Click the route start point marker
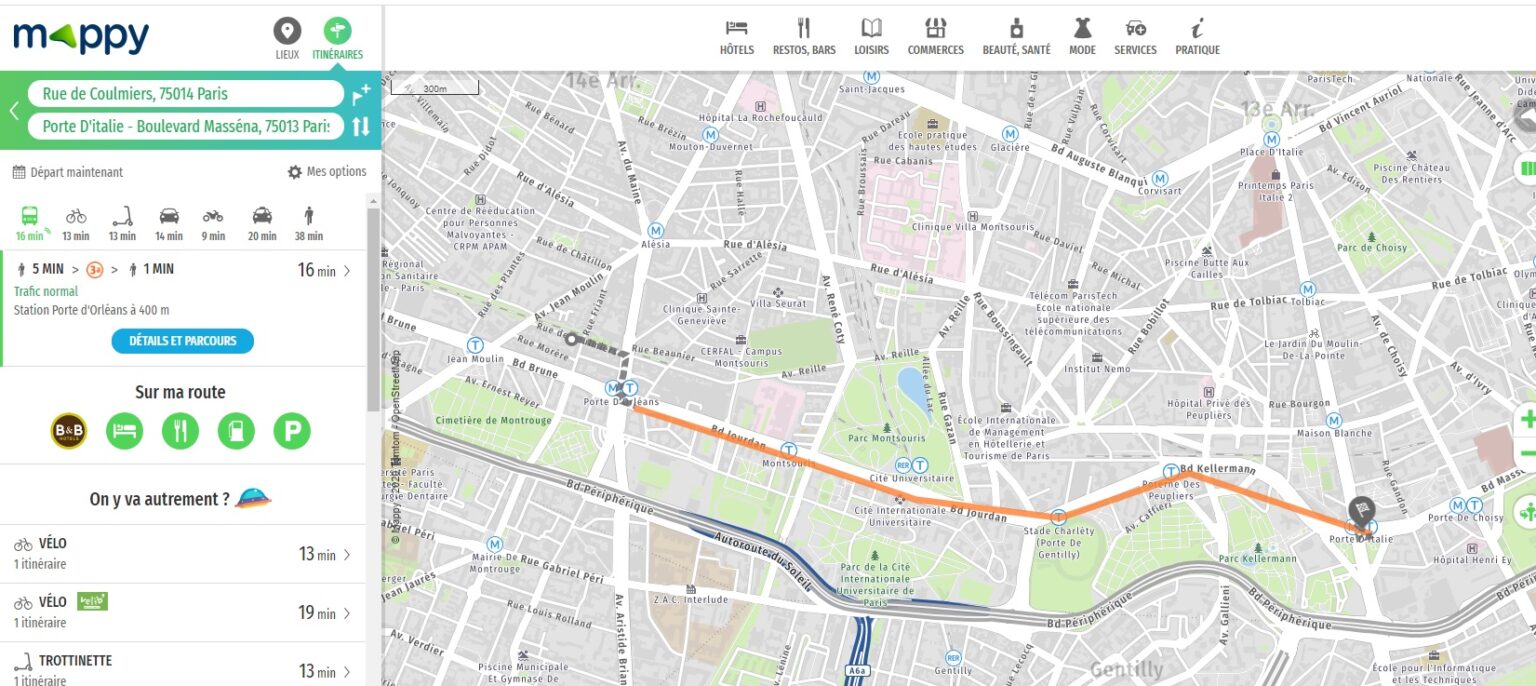Viewport: 1536px width, 686px height. coord(571,340)
